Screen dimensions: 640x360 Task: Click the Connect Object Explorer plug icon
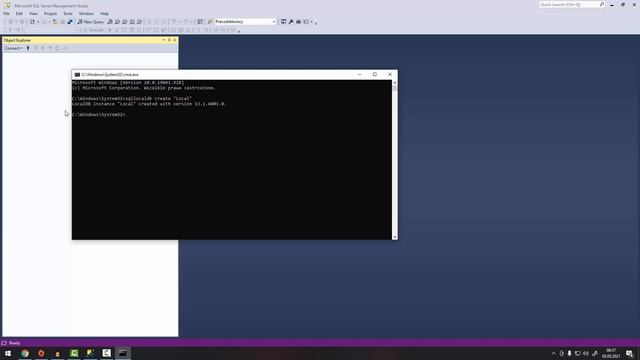[x=28, y=48]
